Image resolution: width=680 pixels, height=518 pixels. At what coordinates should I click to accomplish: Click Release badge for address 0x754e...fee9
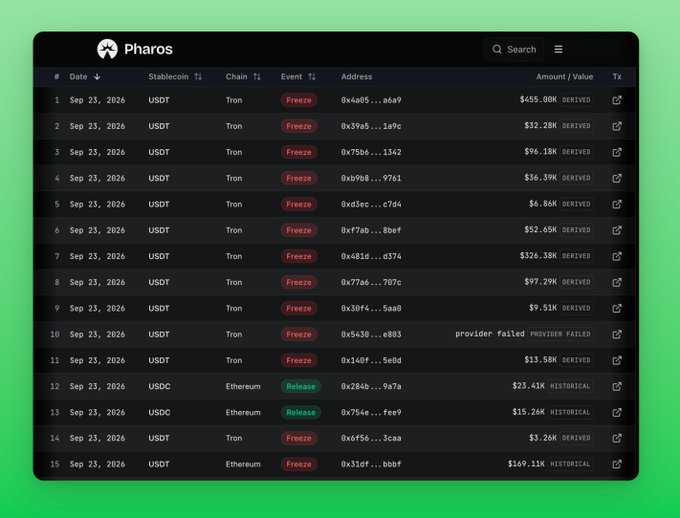pos(301,413)
